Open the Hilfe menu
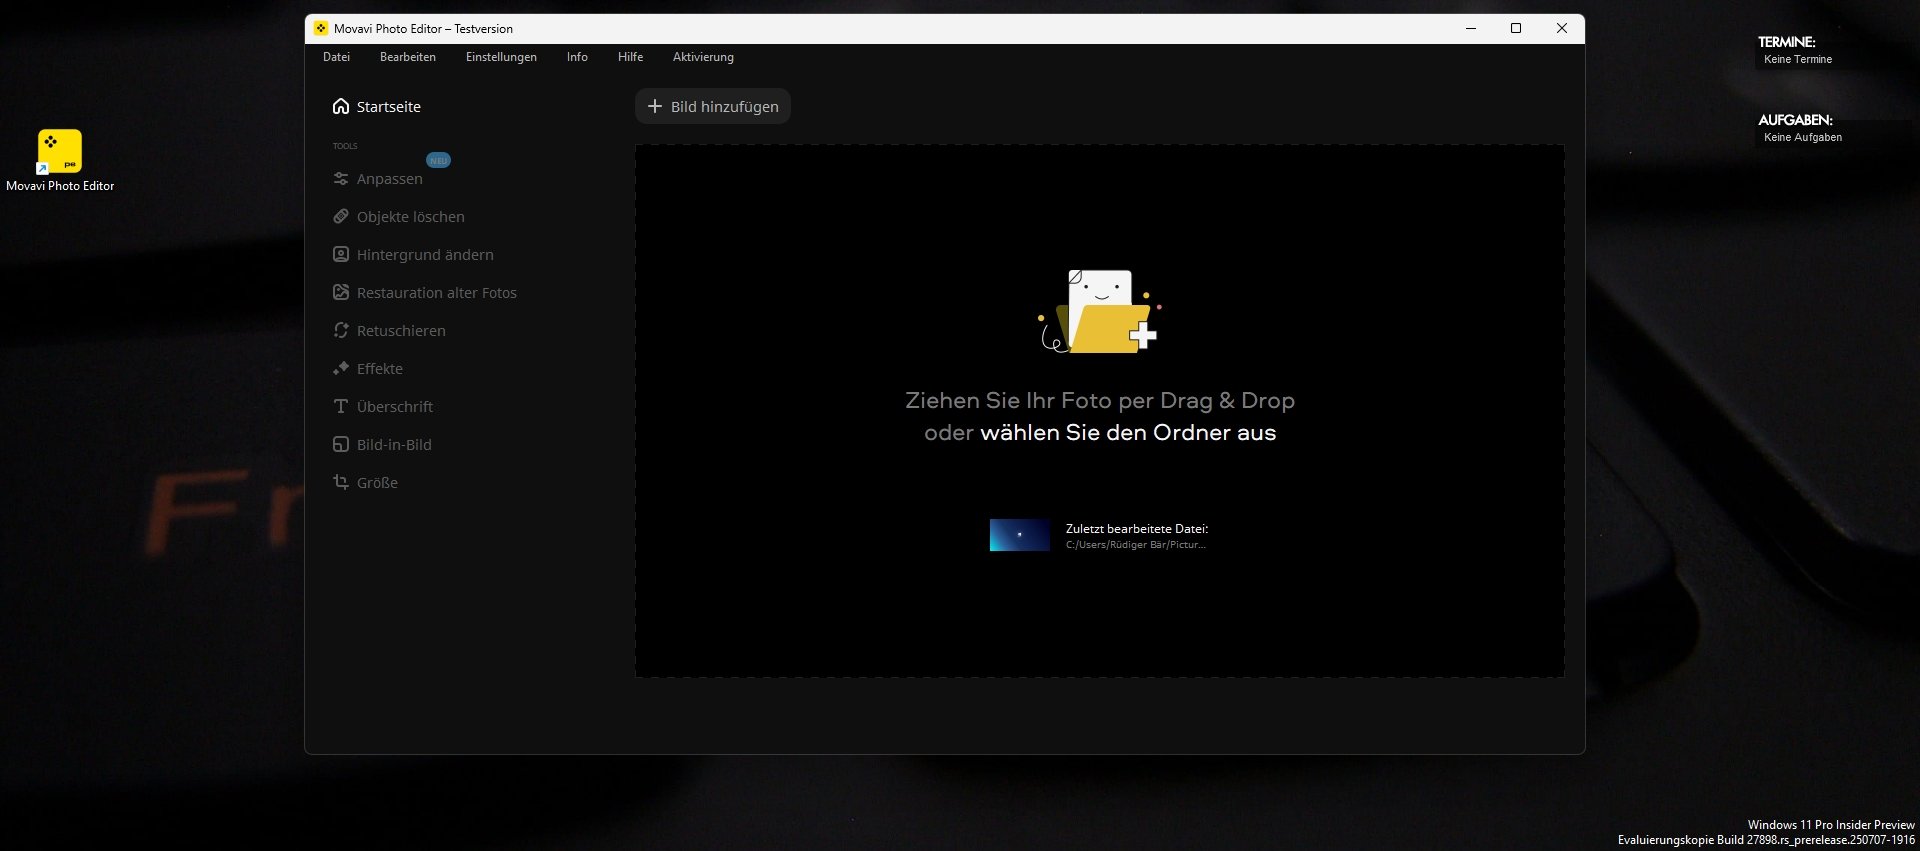Screen dimensions: 1920x851 point(630,57)
